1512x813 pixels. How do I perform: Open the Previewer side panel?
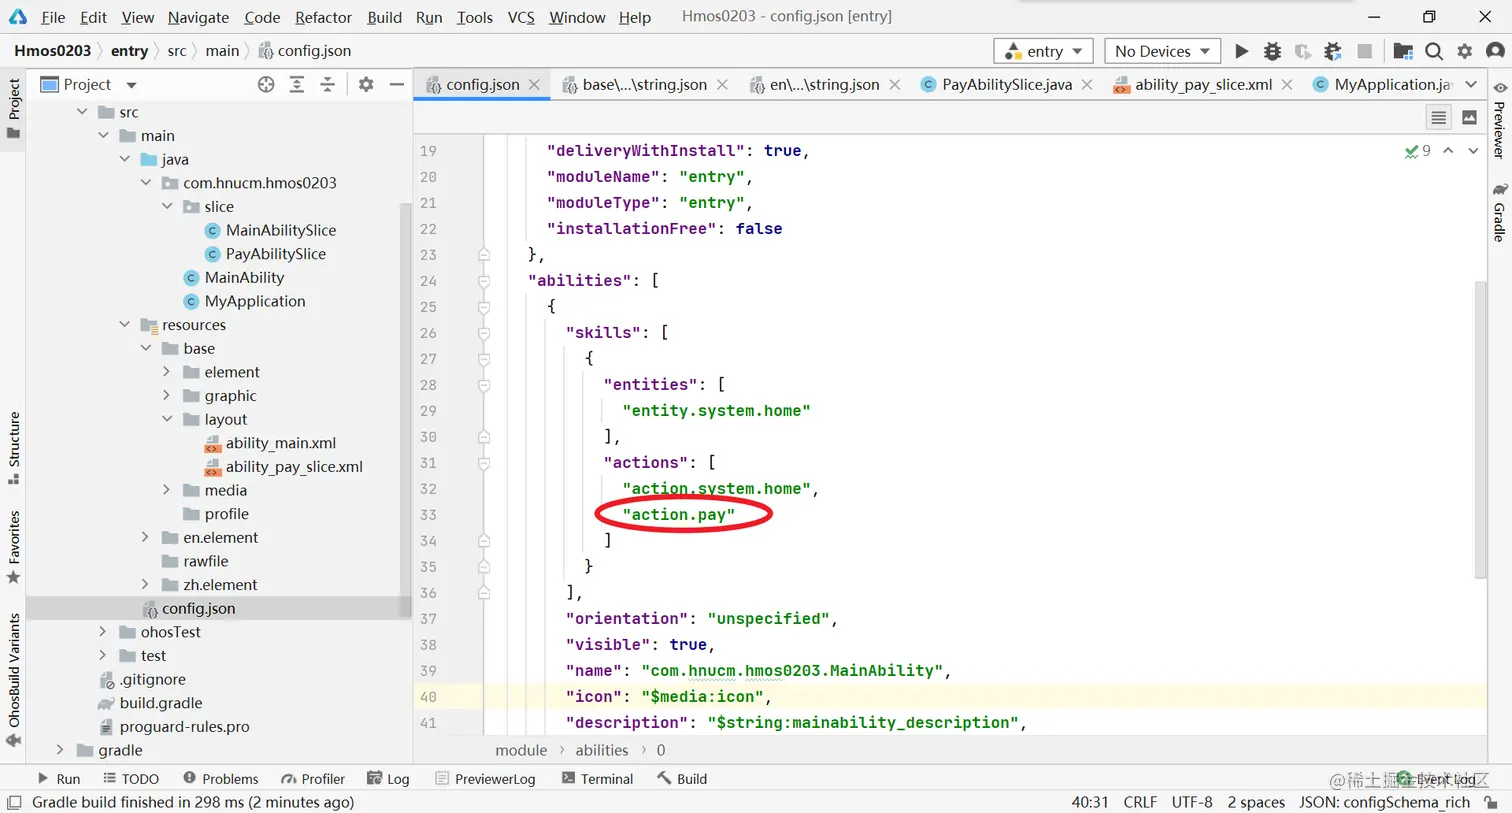[x=1500, y=120]
